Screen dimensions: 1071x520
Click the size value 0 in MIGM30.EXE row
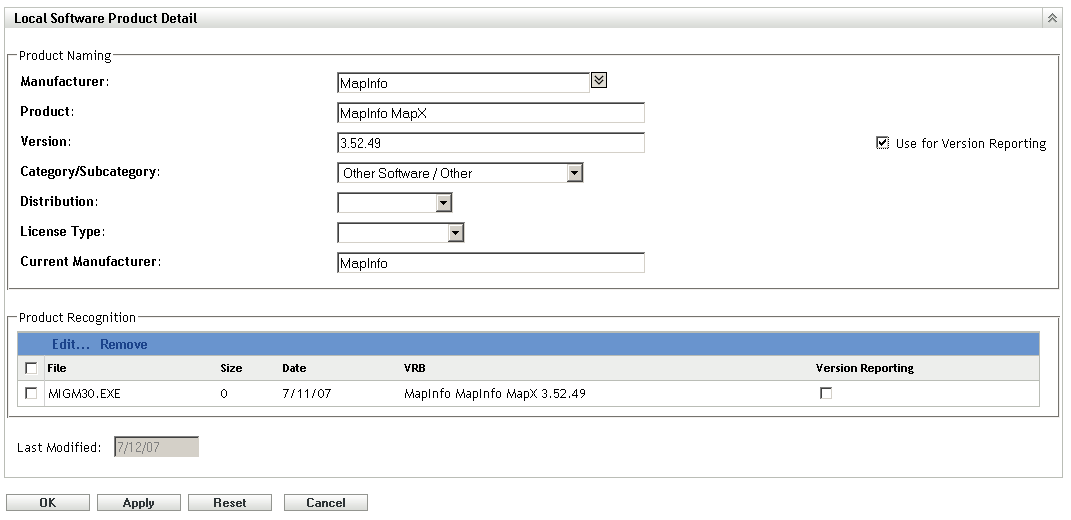click(x=224, y=394)
